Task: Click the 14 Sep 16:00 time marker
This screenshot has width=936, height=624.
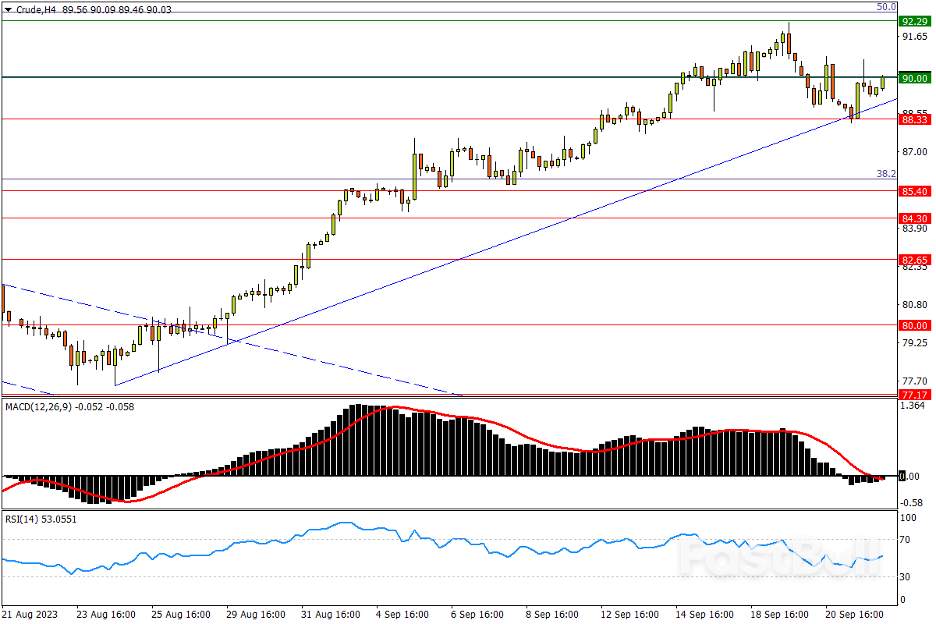Action: pyautogui.click(x=702, y=614)
